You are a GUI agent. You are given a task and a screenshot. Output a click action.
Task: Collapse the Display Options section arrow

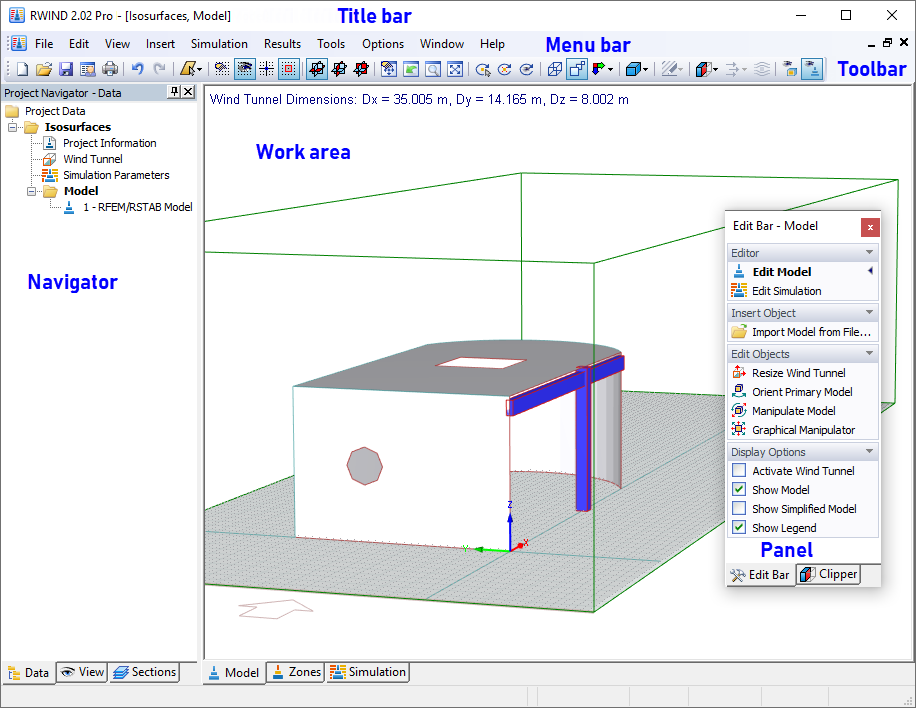coord(869,452)
